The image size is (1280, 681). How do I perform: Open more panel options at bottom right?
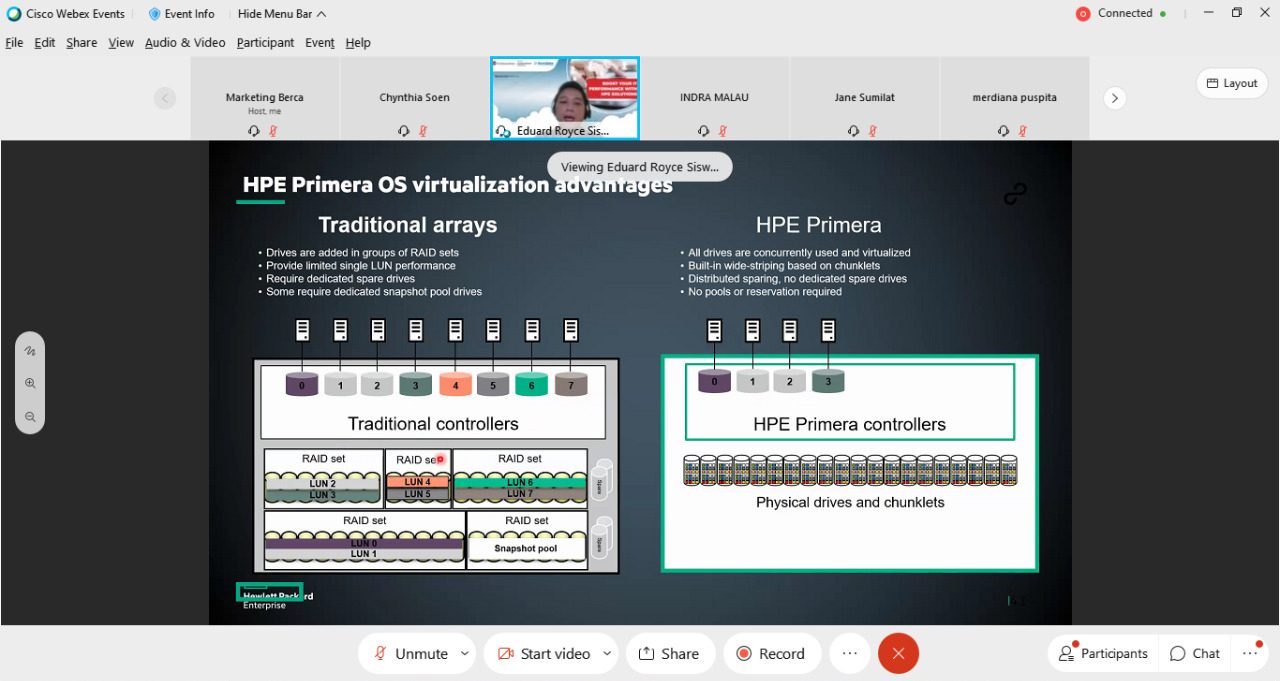(x=1250, y=653)
